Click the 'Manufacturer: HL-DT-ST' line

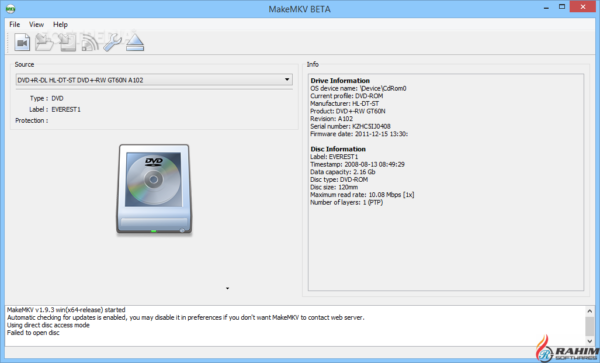tap(344, 104)
